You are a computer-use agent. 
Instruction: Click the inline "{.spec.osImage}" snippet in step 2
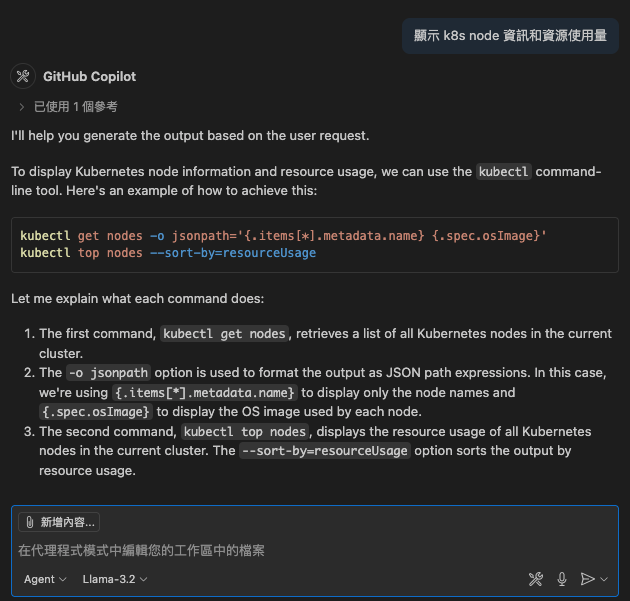96,411
